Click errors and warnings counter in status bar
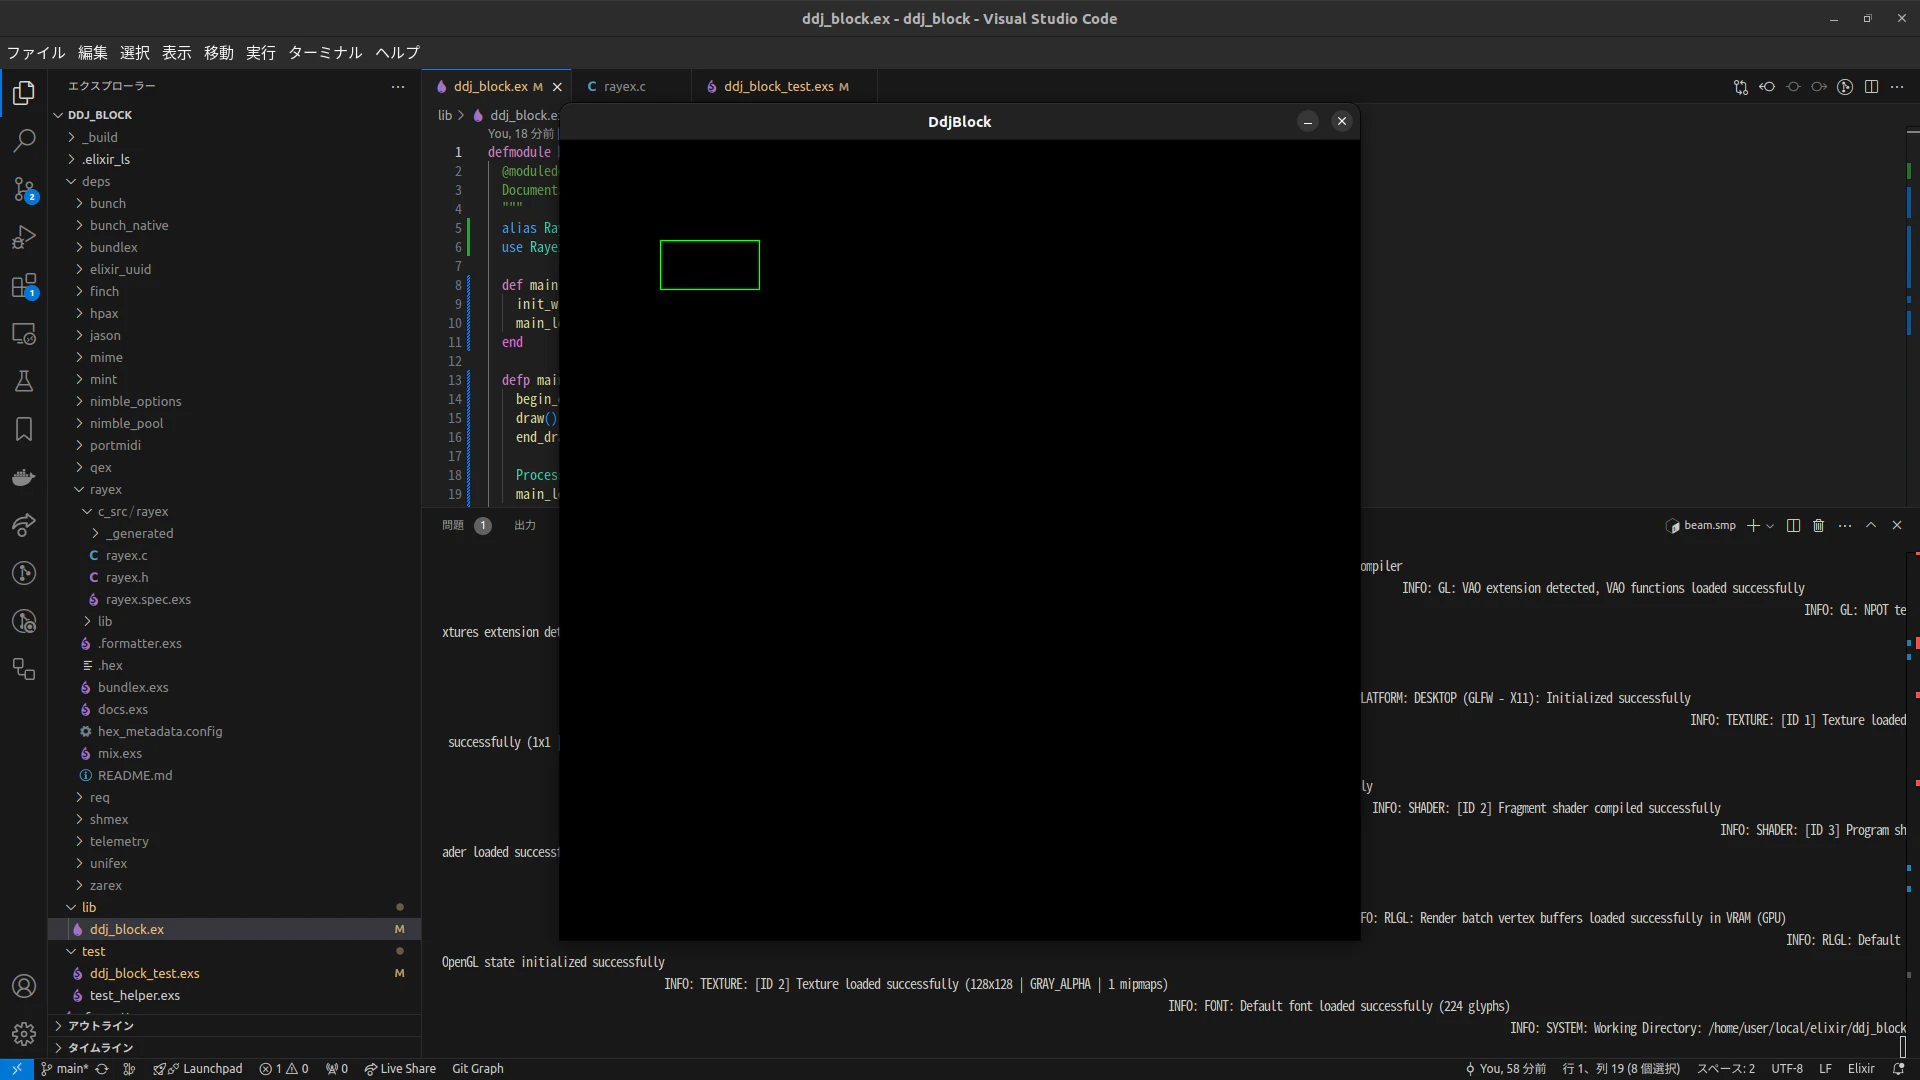1920x1080 pixels. click(284, 1069)
